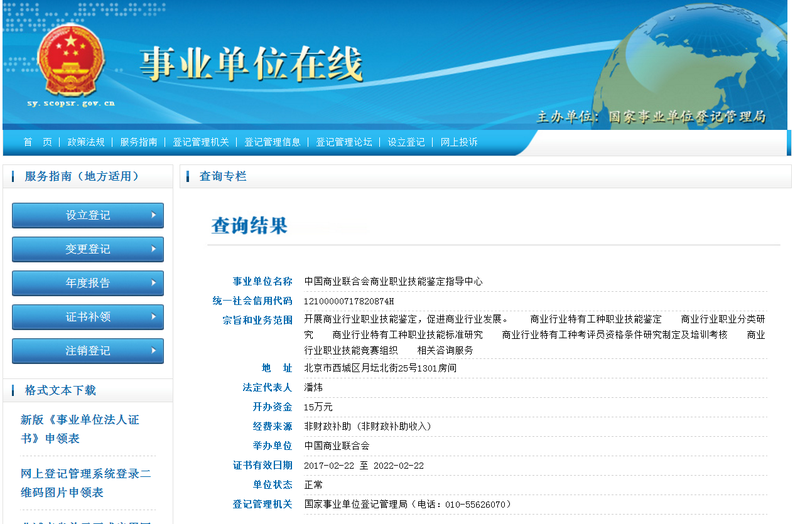Click the 查询专栏 section header
The height and width of the screenshot is (524, 800).
tap(485, 177)
